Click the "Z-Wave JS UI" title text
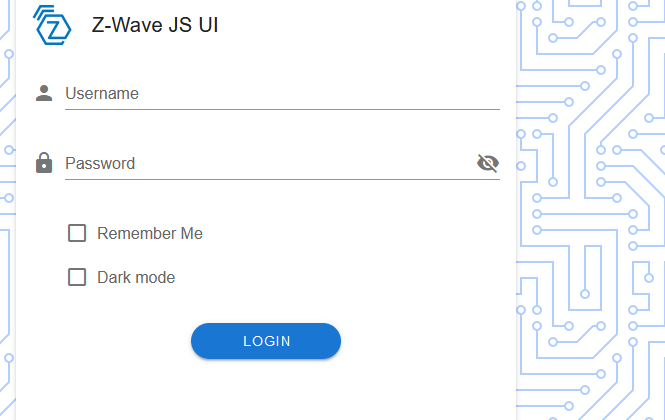 click(x=155, y=25)
